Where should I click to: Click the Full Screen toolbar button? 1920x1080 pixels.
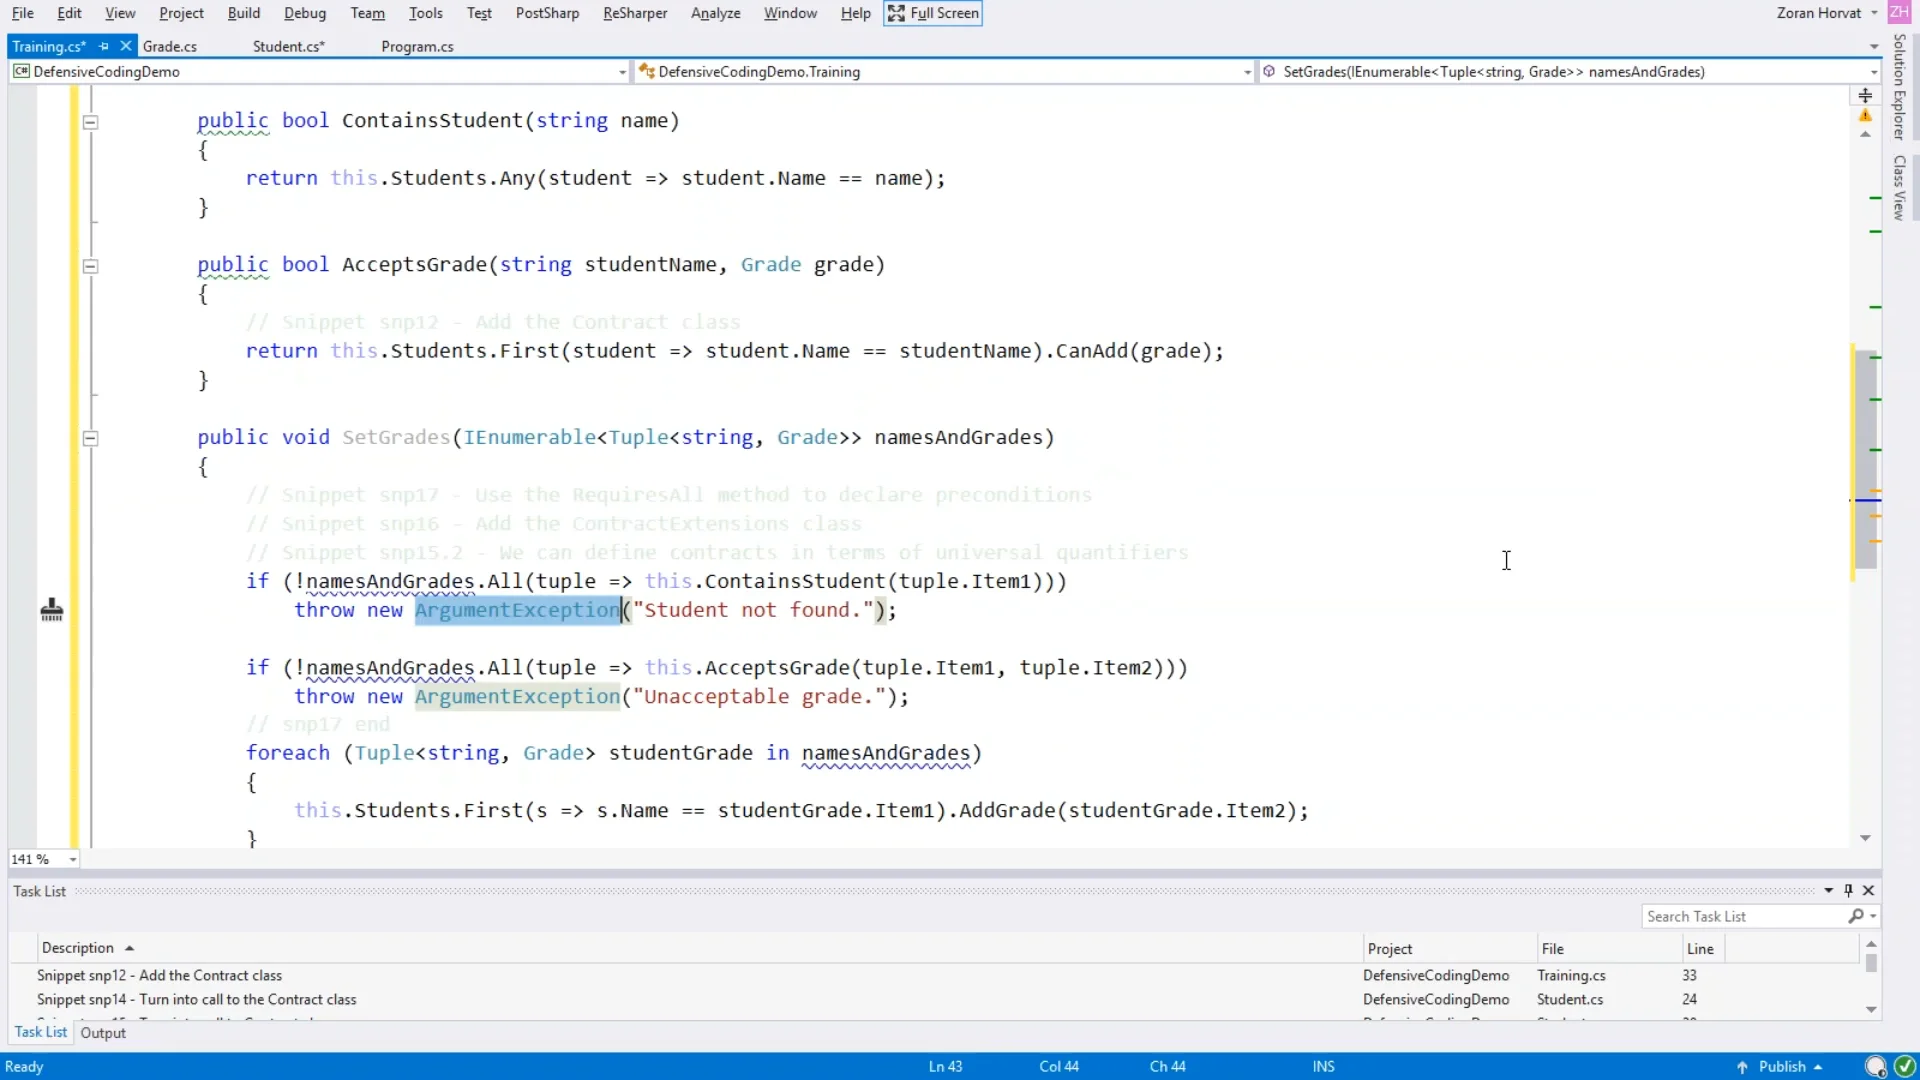coord(933,13)
